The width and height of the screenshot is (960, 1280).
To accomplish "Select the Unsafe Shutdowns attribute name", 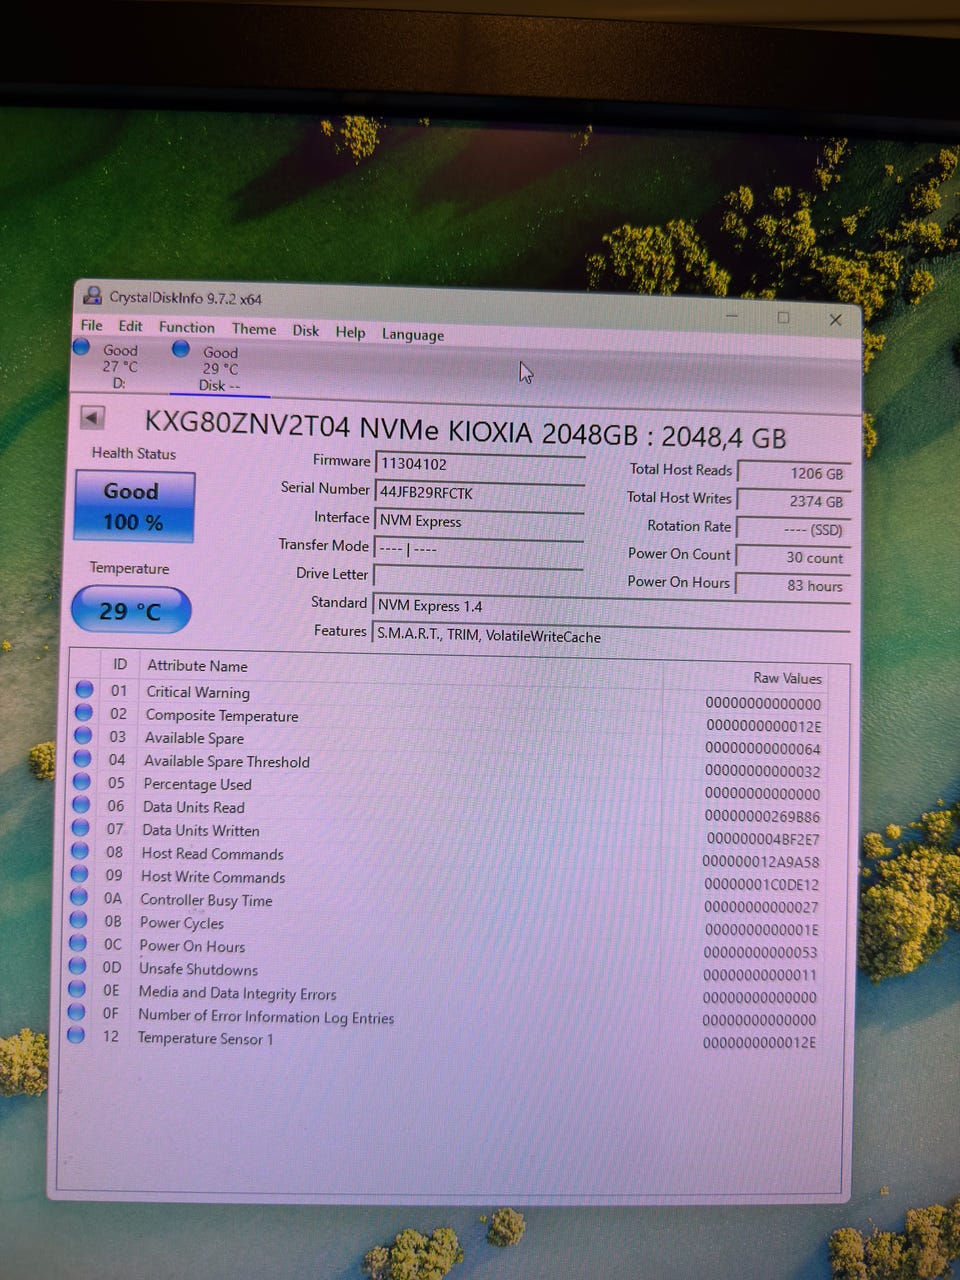I will [x=198, y=969].
